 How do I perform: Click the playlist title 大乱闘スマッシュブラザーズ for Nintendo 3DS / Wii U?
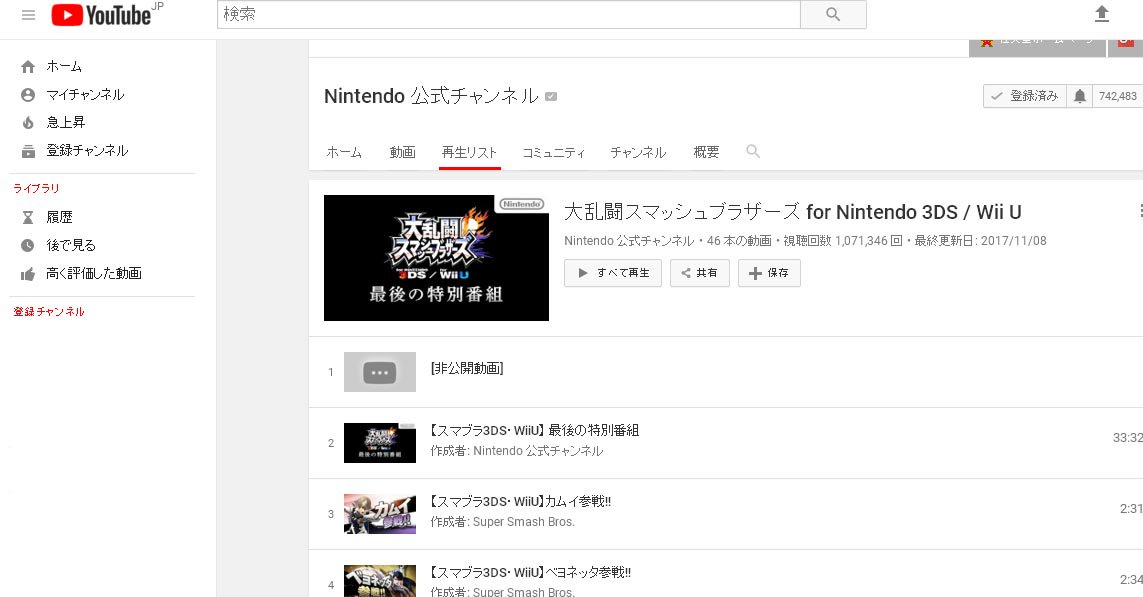click(793, 212)
